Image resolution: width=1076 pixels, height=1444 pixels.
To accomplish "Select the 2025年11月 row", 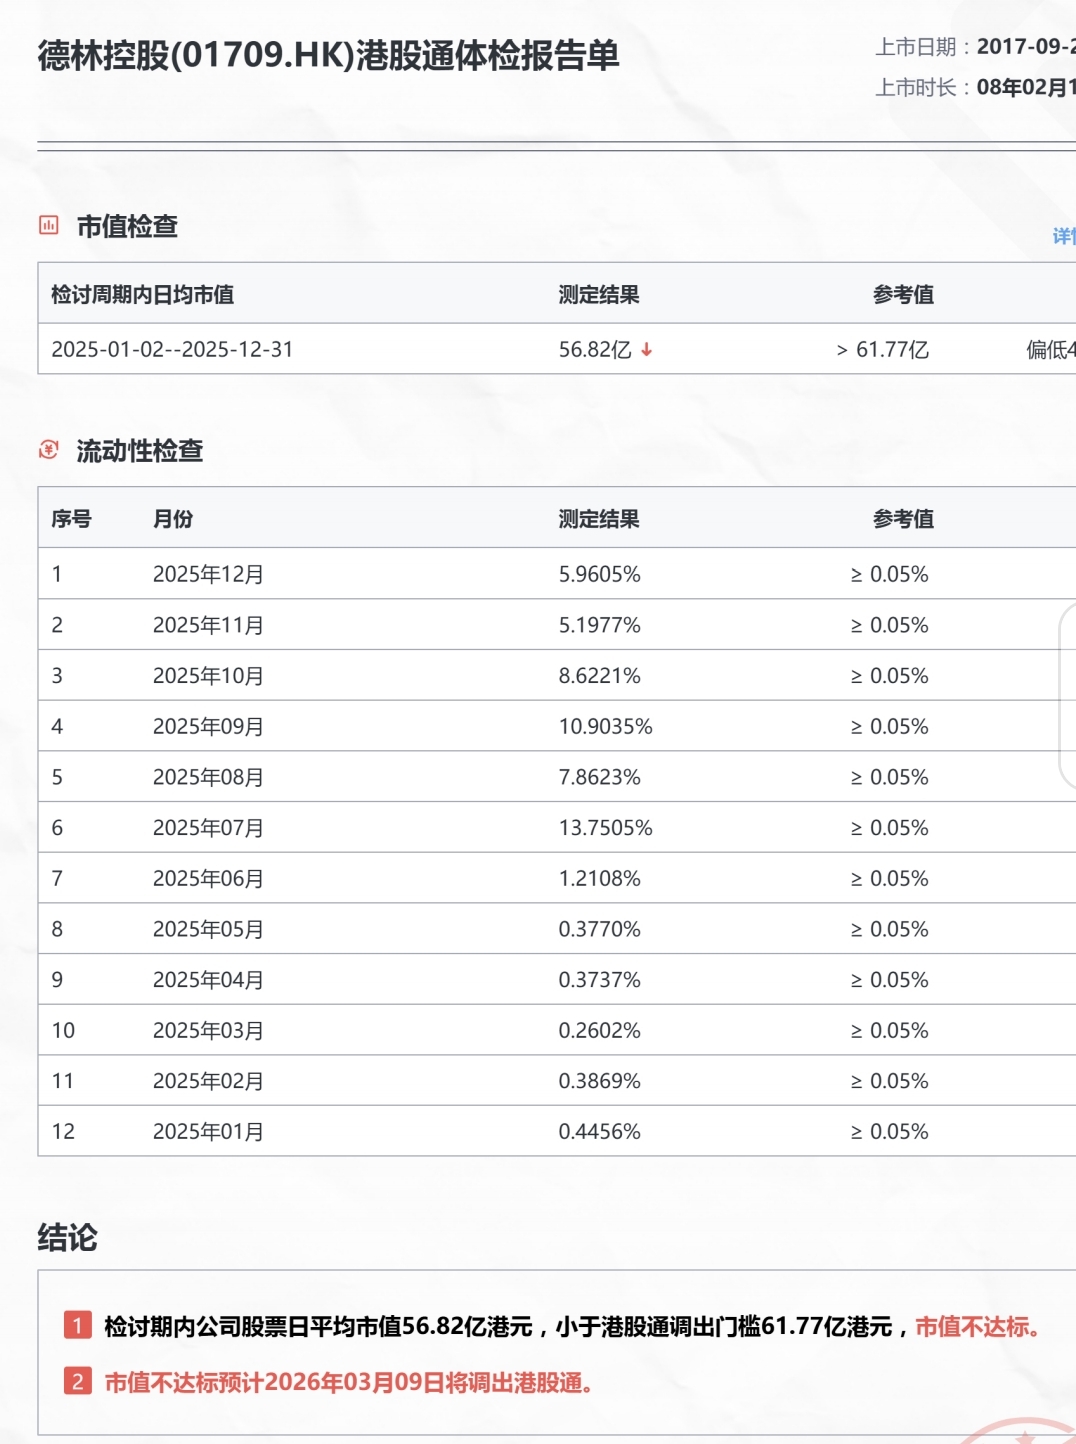I will coord(557,625).
